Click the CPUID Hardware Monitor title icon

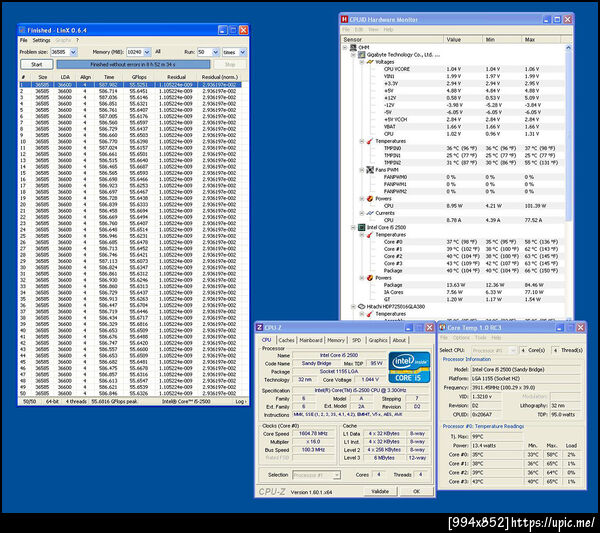pyautogui.click(x=344, y=19)
